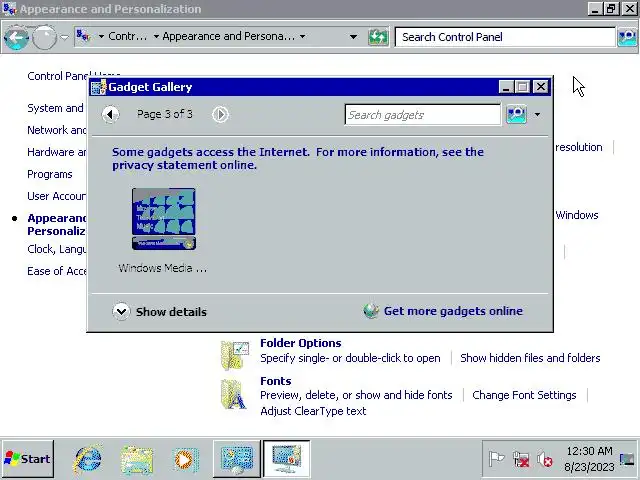
Task: Open Clock, Language sidebar category
Action: 56,249
